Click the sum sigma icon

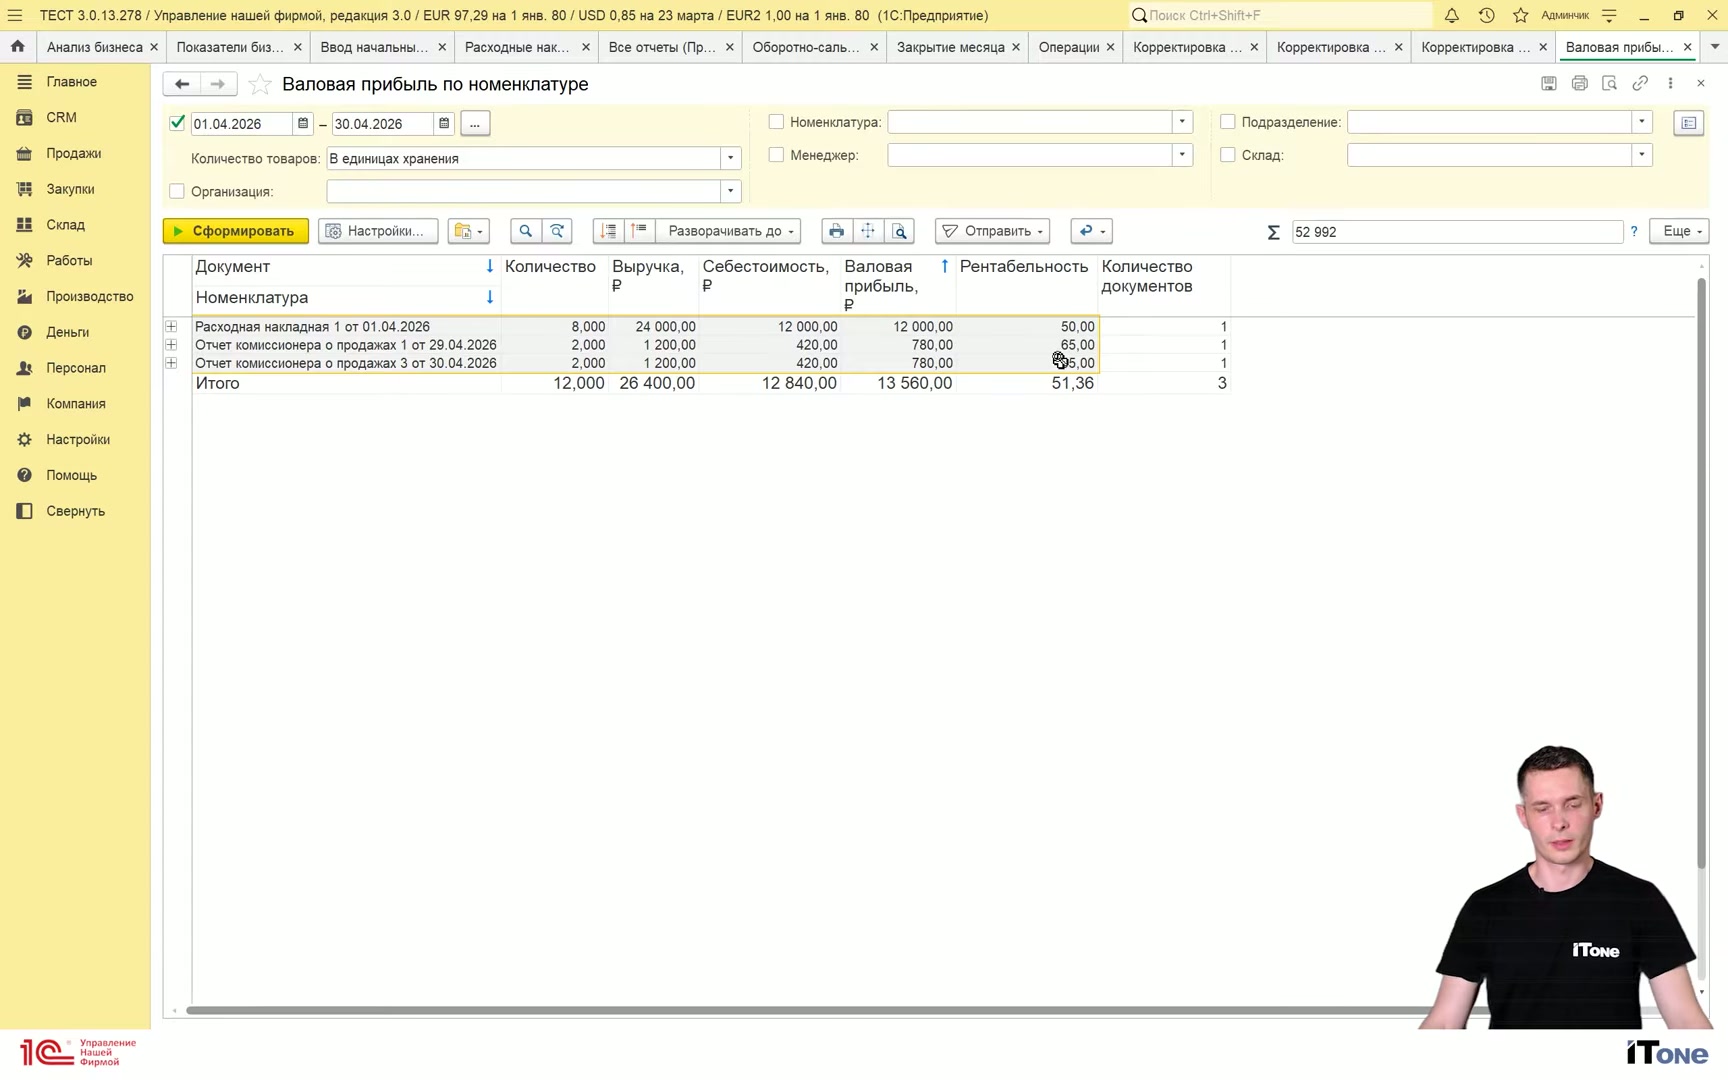point(1273,232)
